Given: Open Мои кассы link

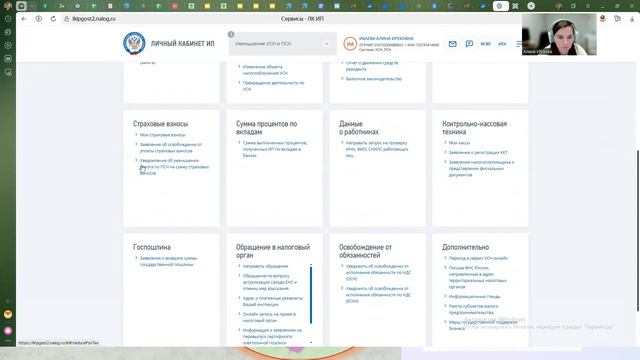Looking at the screenshot, I should [459, 143].
